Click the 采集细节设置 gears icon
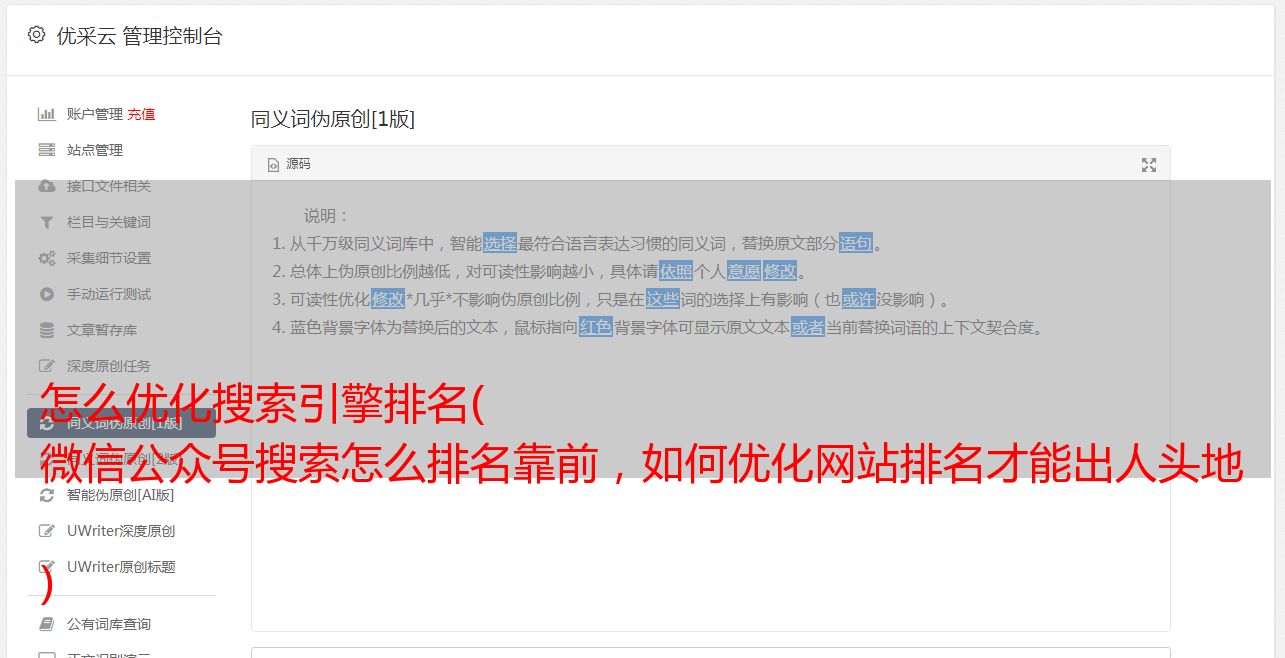The image size is (1285, 658). click(46, 258)
